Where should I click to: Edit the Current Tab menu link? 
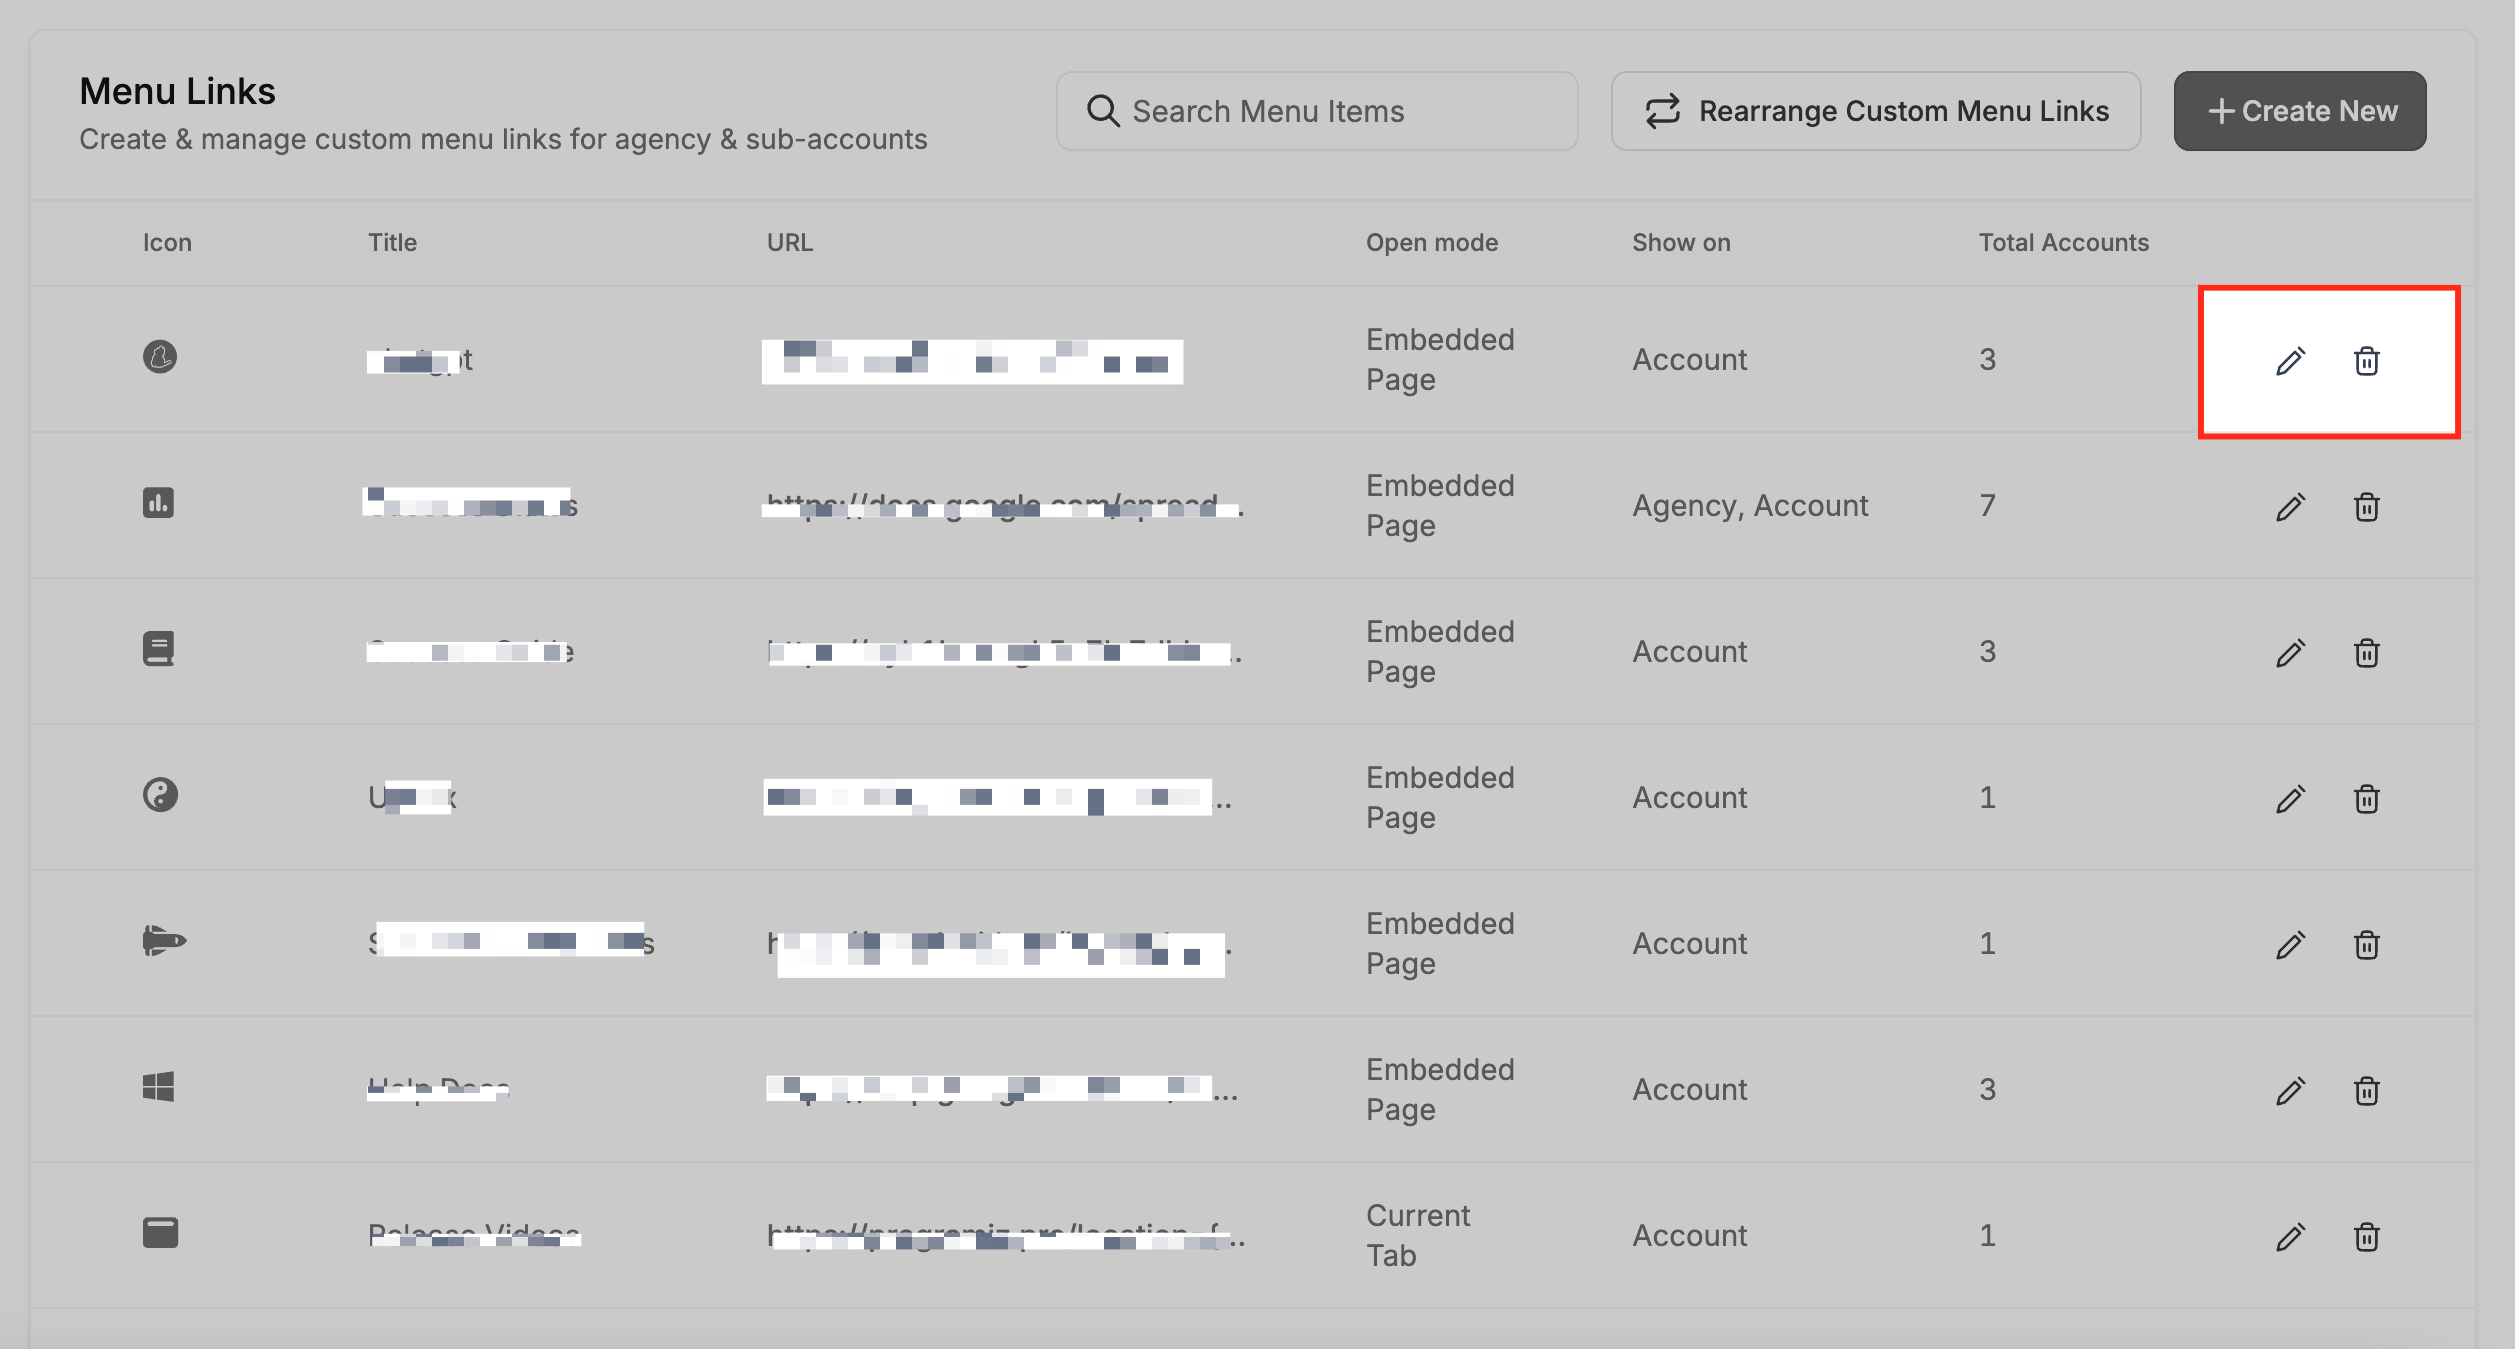tap(2290, 1237)
